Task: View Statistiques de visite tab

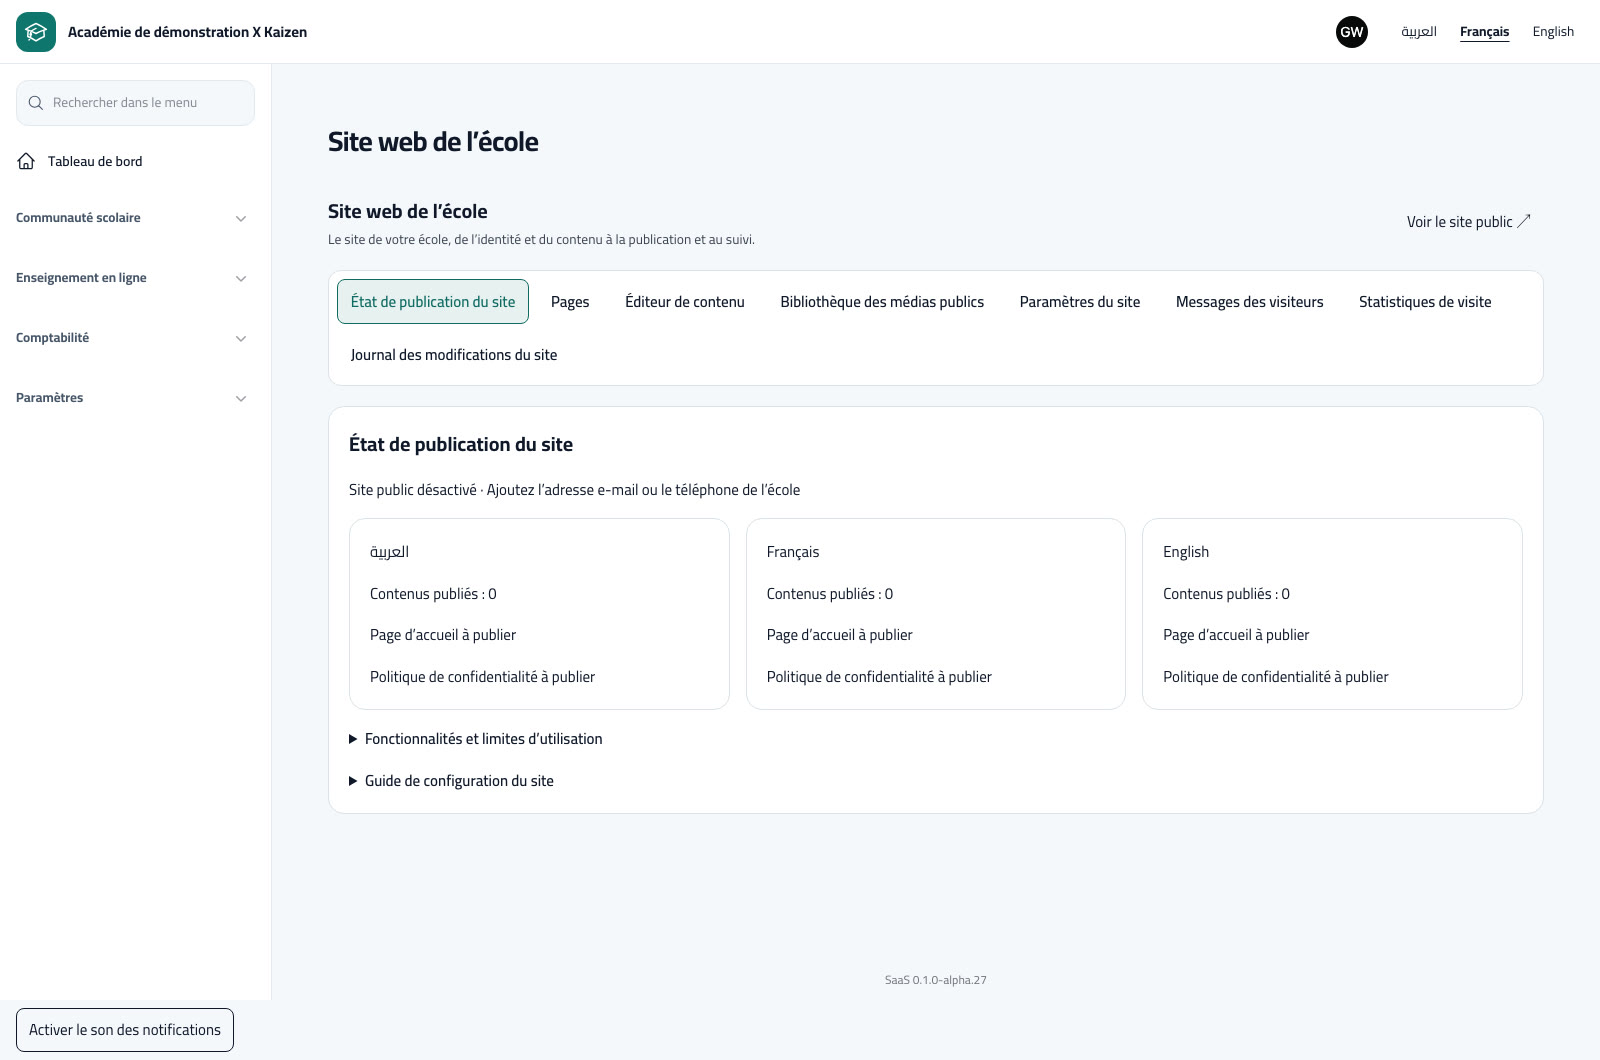Action: (x=1425, y=302)
